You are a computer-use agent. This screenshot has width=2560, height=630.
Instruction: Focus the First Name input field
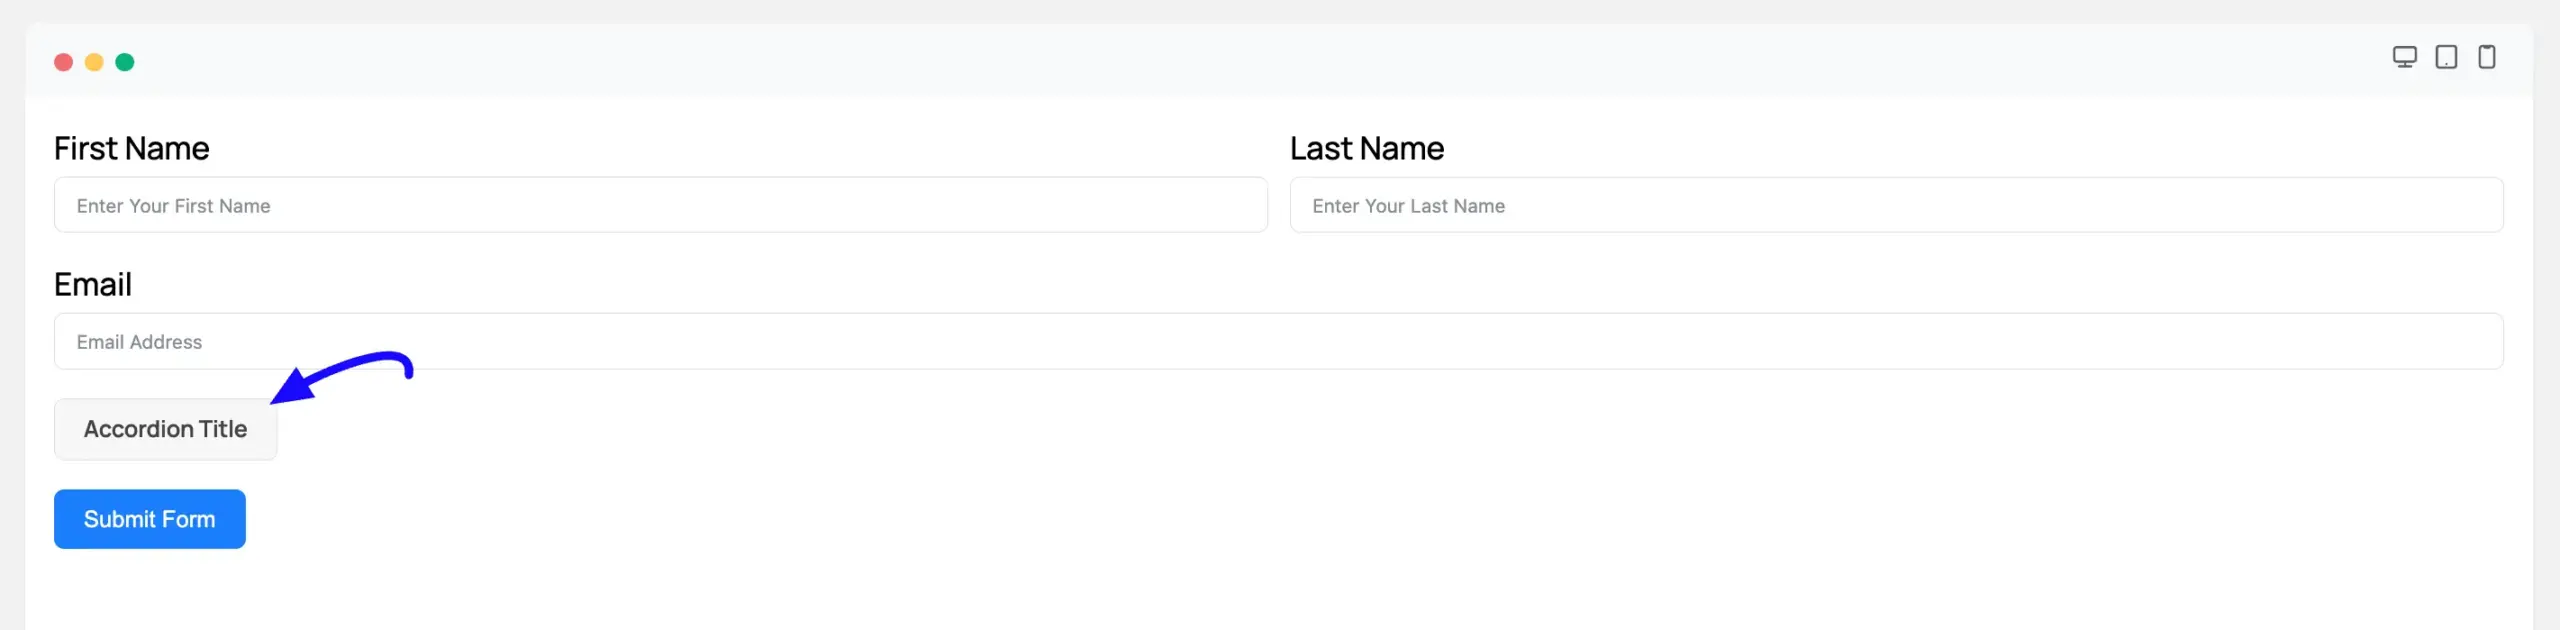tap(660, 205)
